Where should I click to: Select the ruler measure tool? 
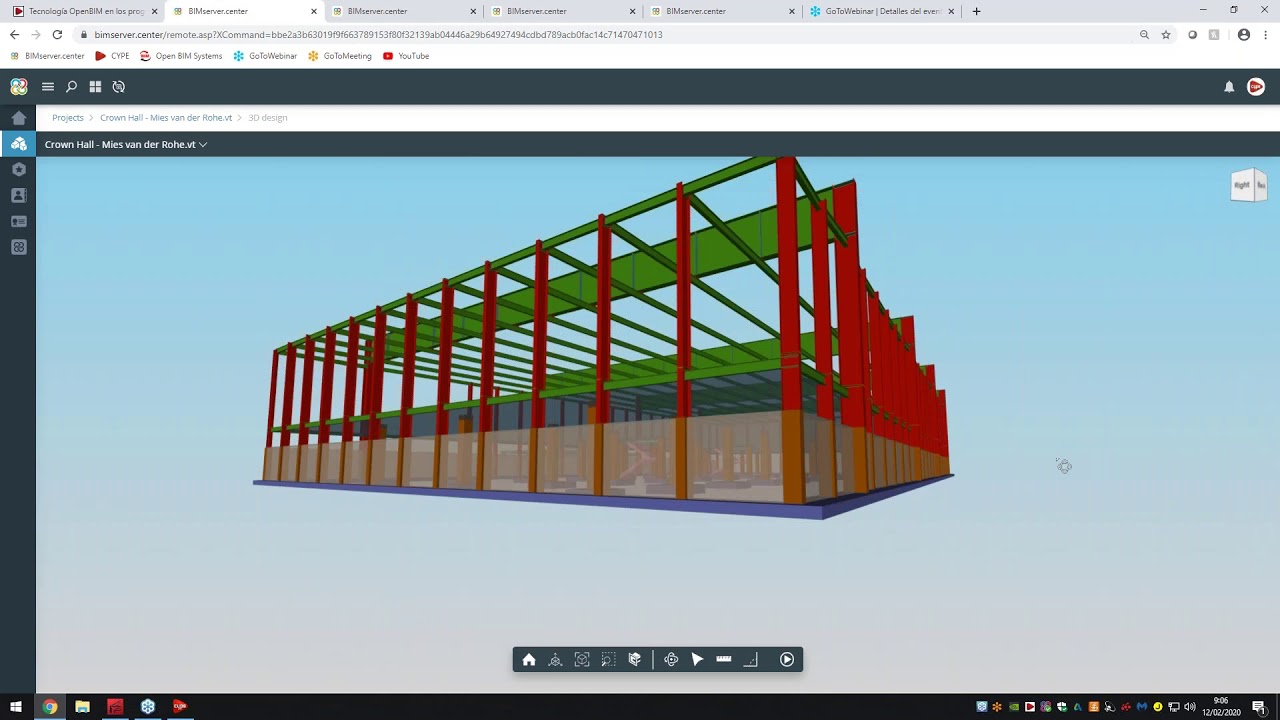[x=724, y=660]
